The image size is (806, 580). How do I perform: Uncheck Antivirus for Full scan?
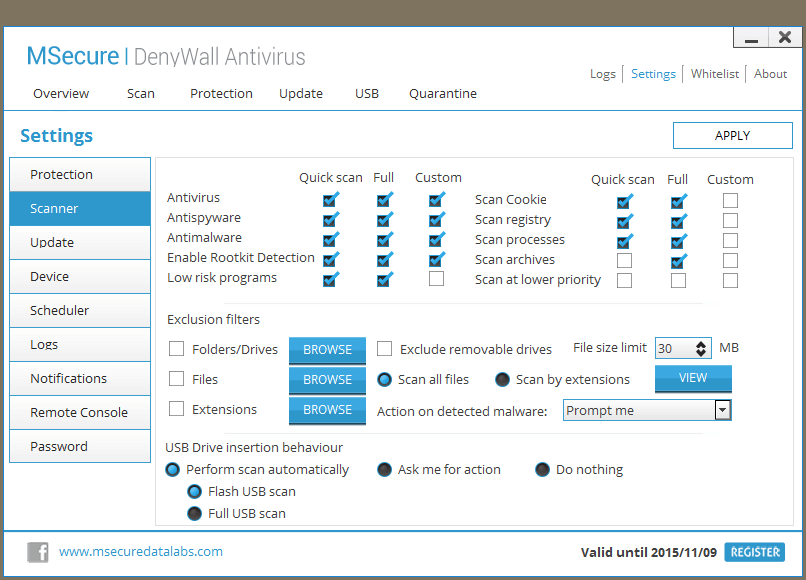pyautogui.click(x=384, y=199)
